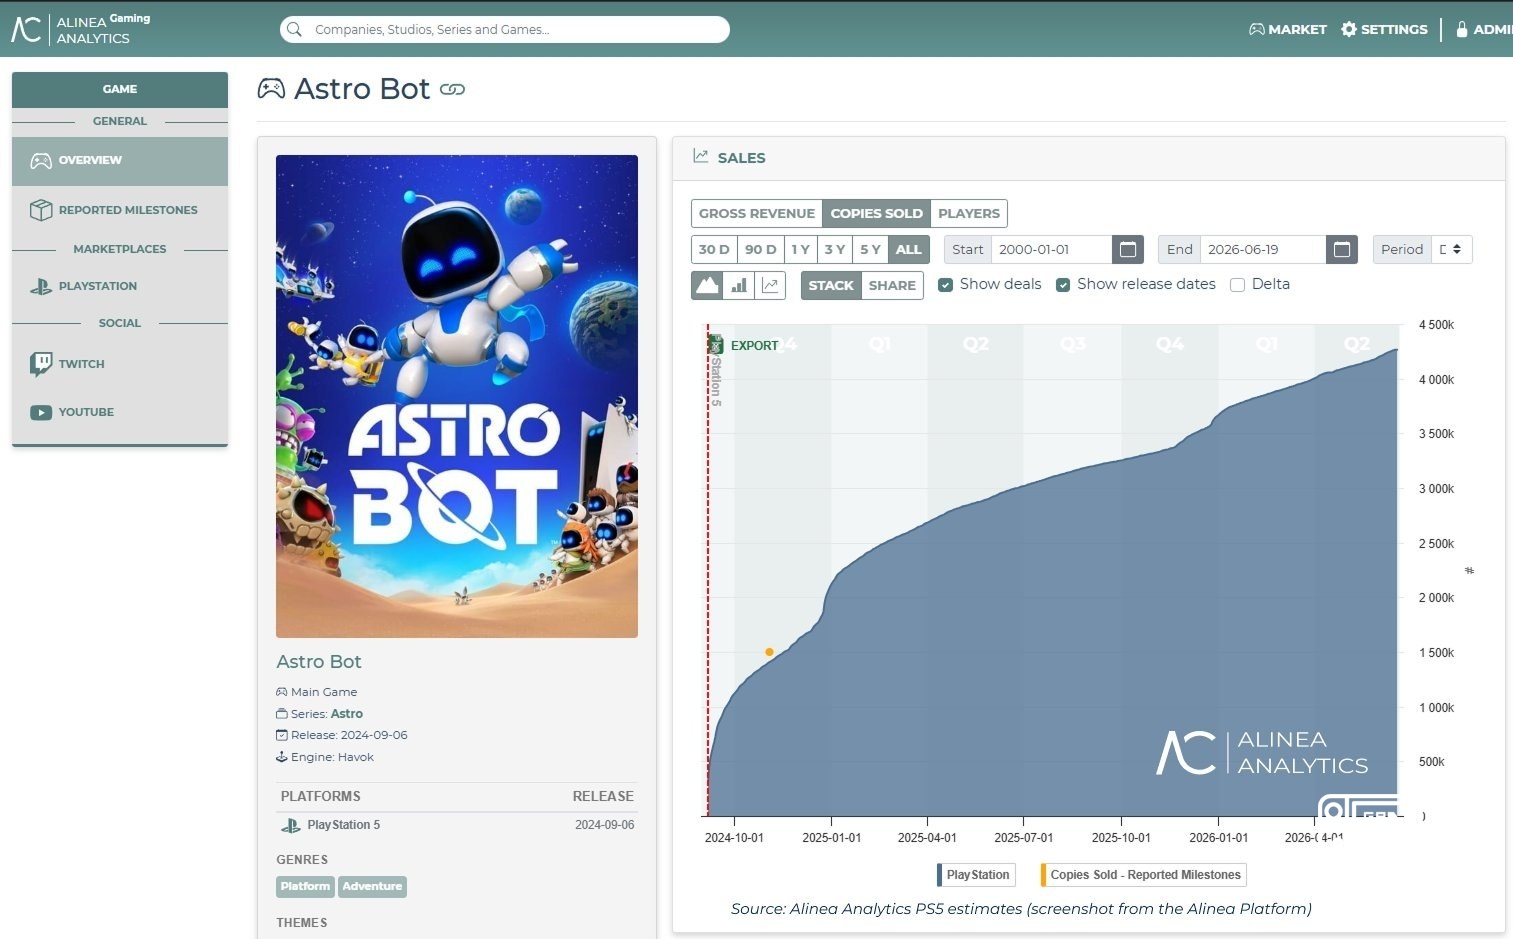The height and width of the screenshot is (939, 1513).
Task: Click the Export button on chart
Action: click(744, 345)
